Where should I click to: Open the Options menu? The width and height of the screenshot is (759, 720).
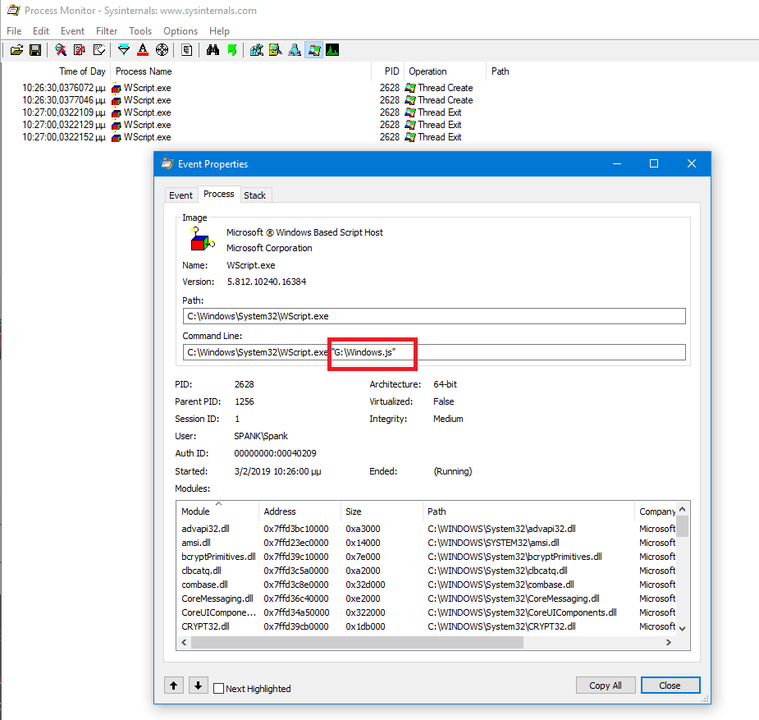(x=180, y=31)
